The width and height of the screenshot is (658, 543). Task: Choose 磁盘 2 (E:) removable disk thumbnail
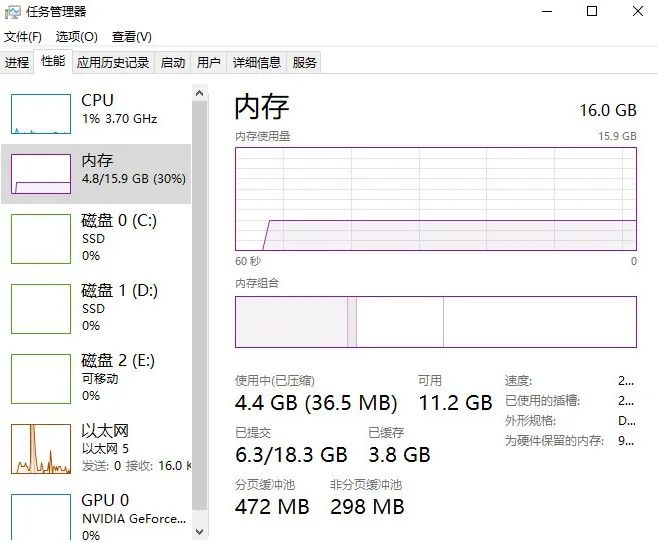coord(41,378)
